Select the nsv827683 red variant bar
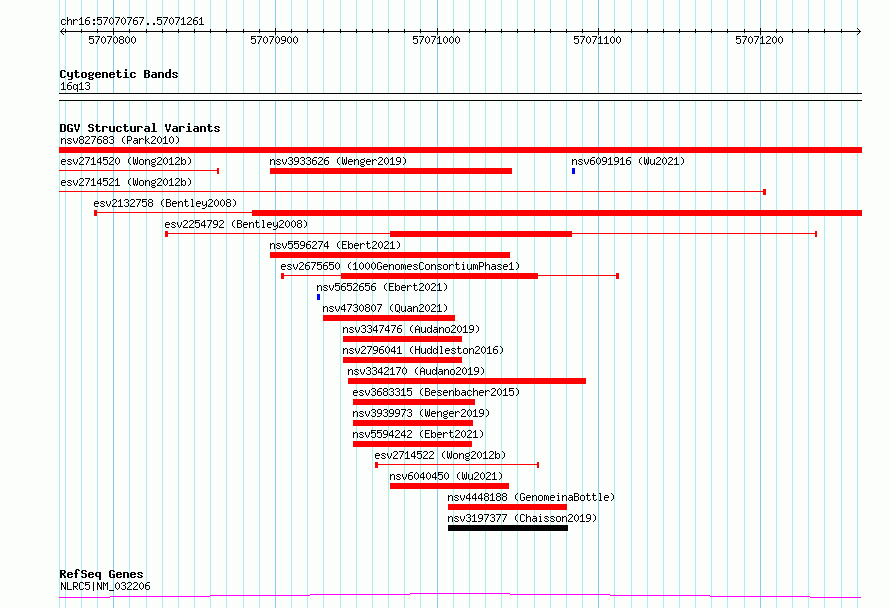This screenshot has height=608, width=890. [x=460, y=150]
